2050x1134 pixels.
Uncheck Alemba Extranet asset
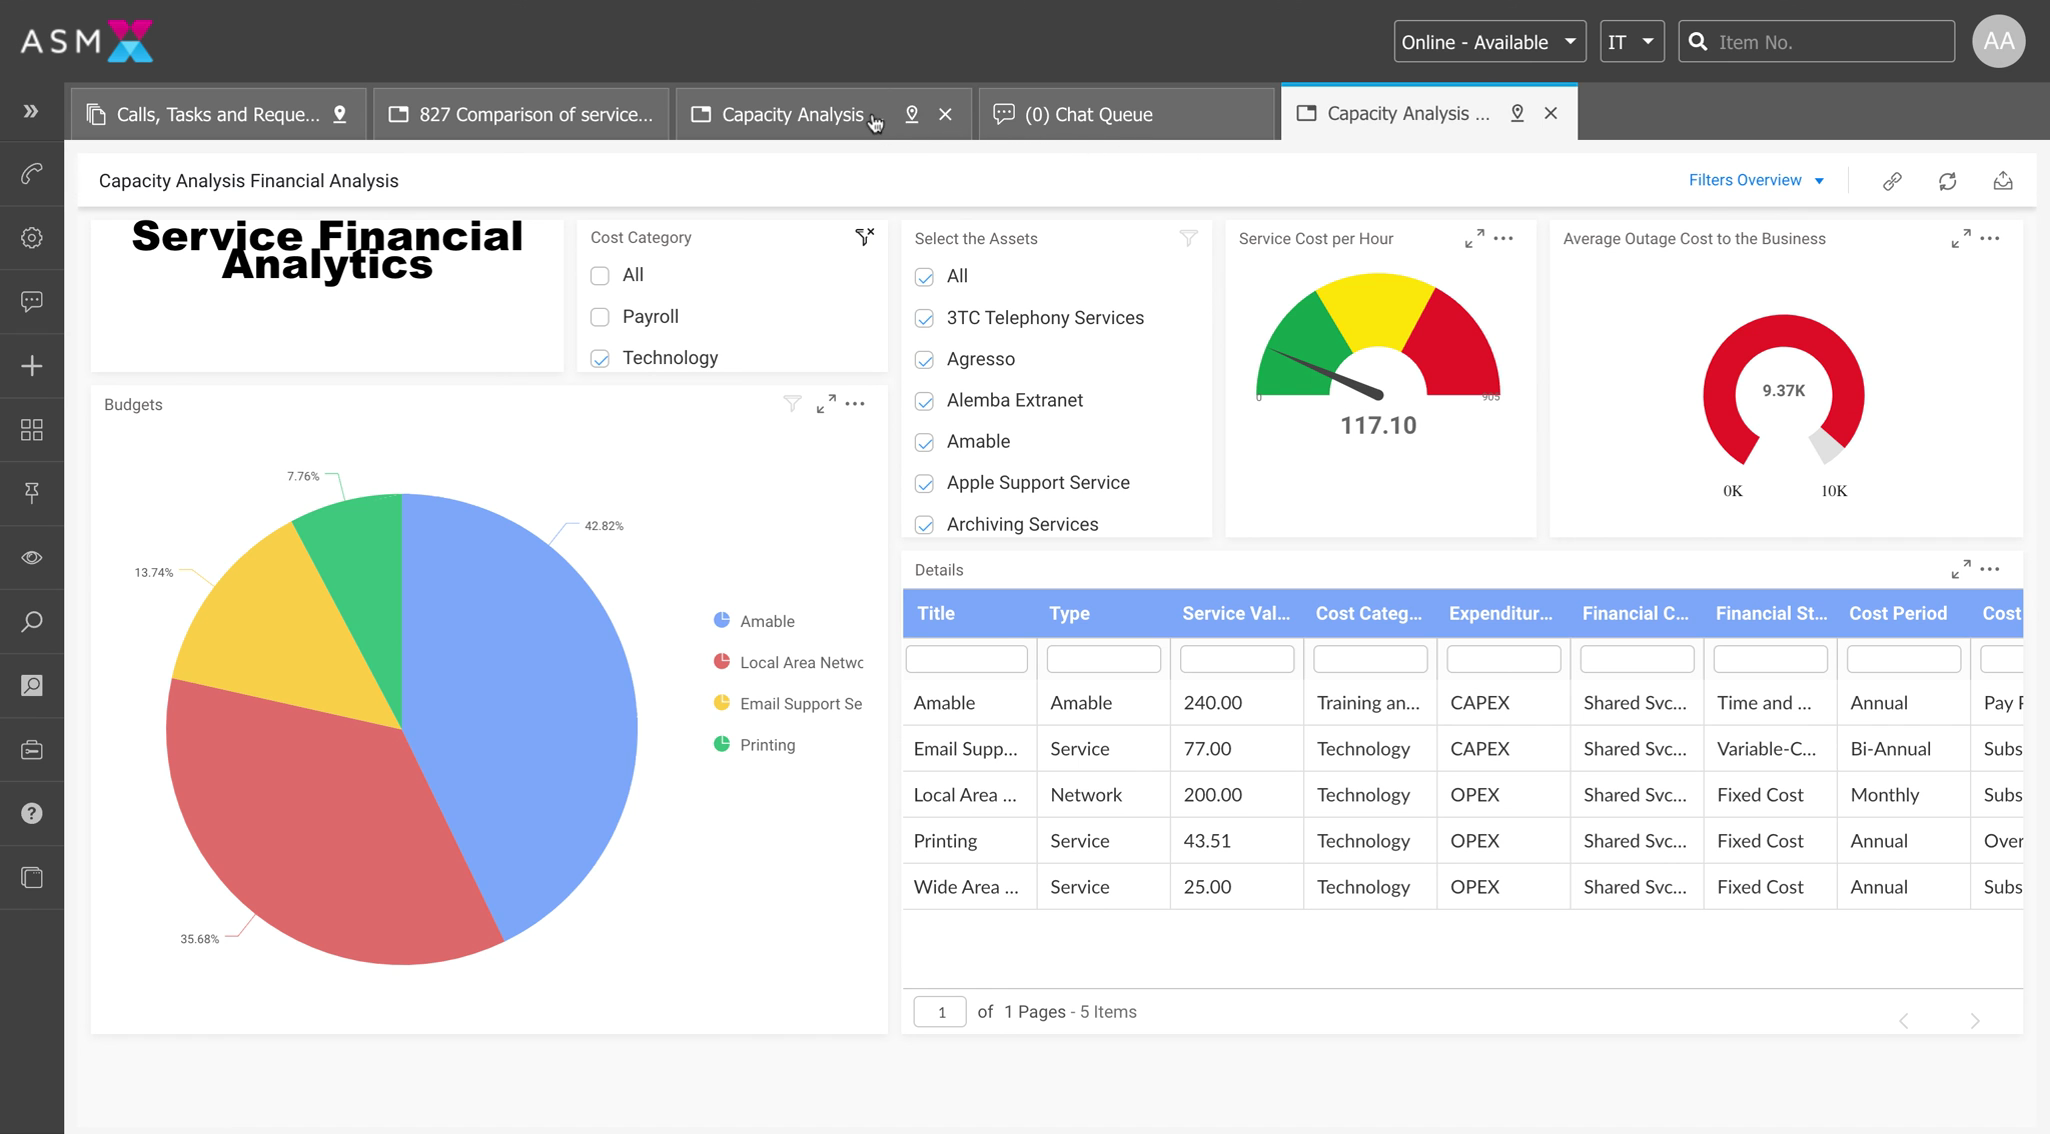924,401
